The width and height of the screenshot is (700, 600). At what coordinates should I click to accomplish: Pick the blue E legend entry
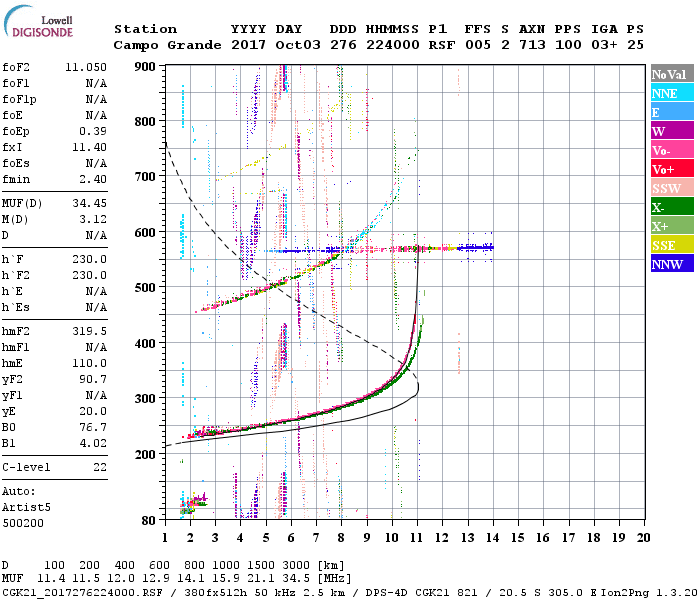click(x=671, y=112)
